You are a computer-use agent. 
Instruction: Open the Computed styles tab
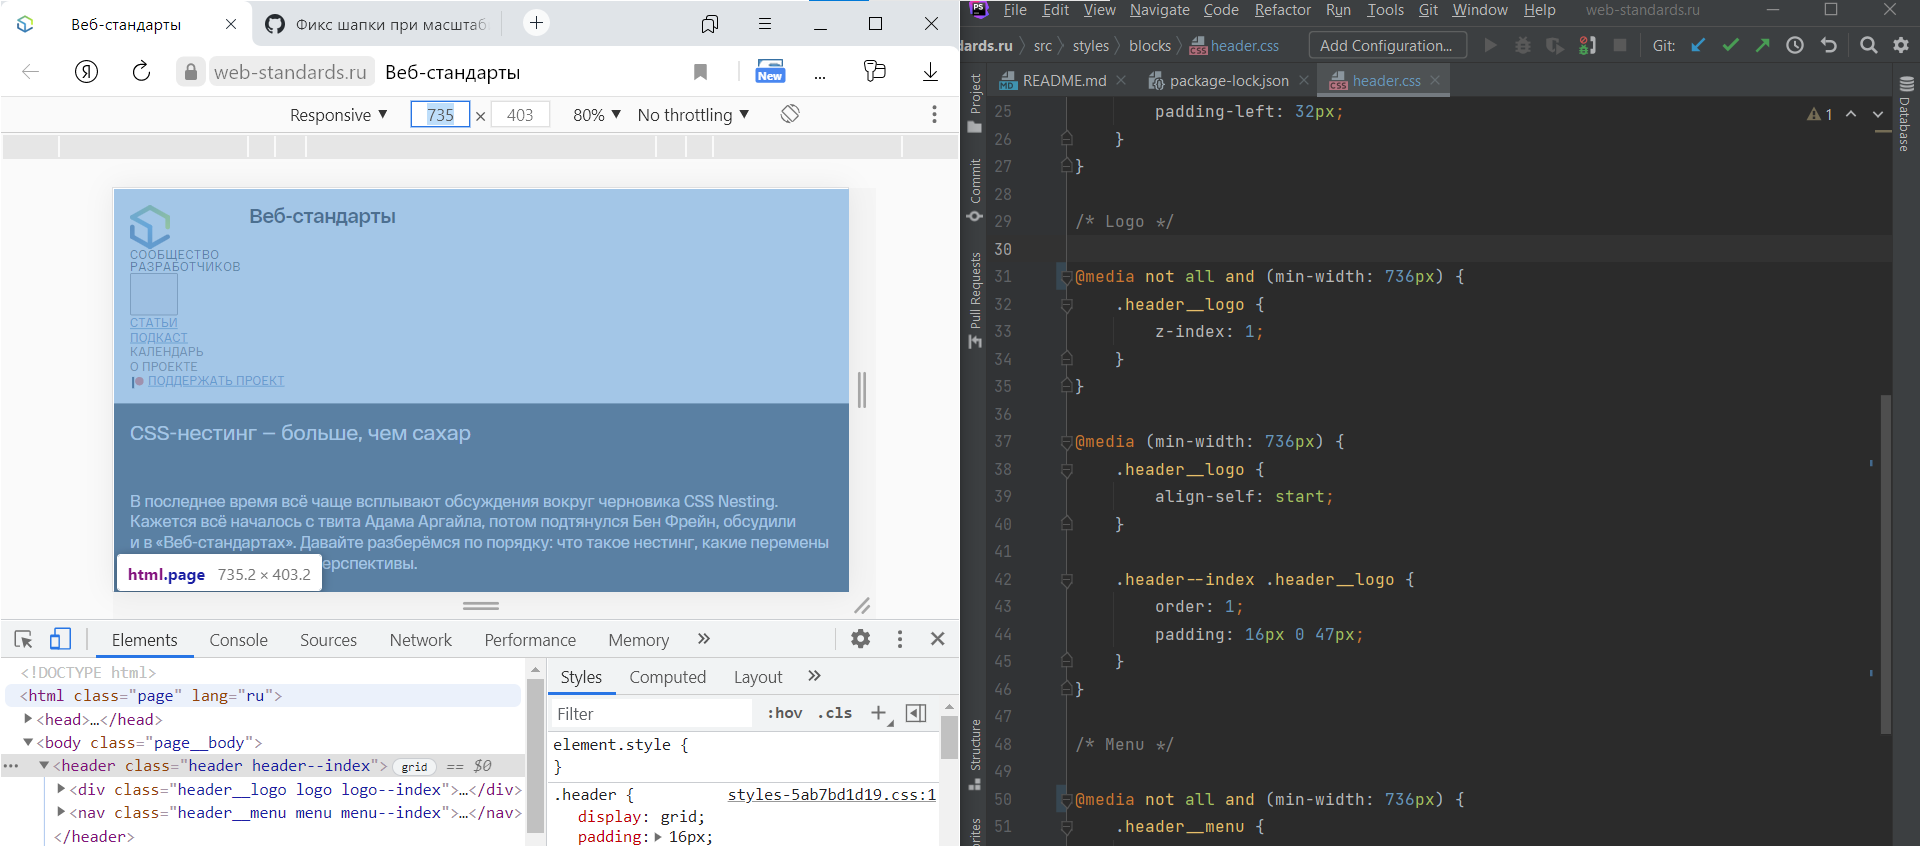point(667,677)
